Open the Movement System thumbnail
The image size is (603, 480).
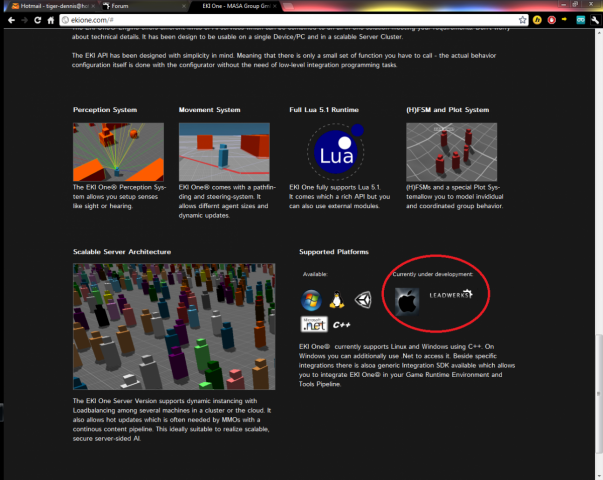(226, 152)
